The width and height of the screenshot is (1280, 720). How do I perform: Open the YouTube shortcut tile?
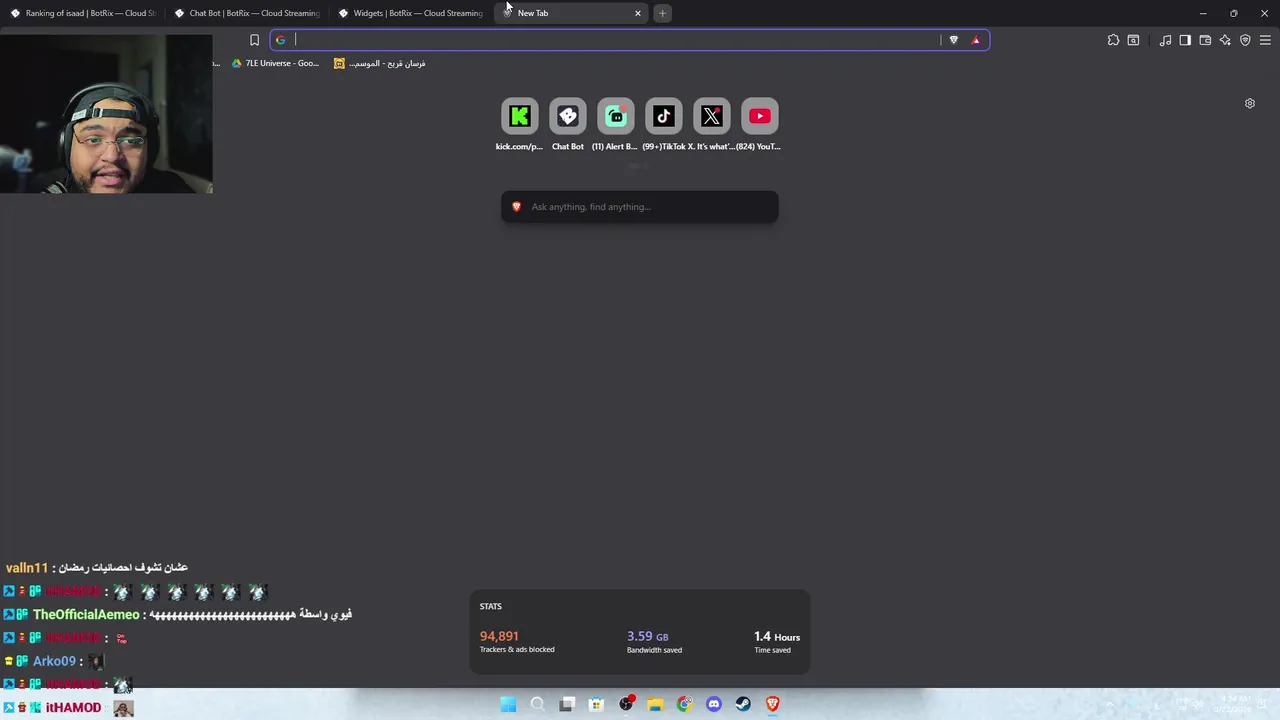coord(760,116)
